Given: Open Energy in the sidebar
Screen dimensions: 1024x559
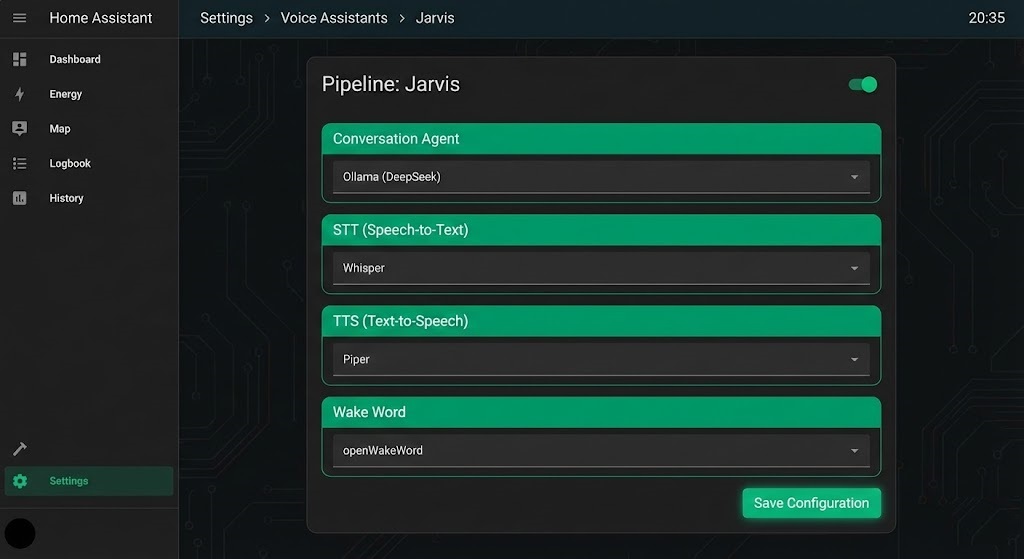Looking at the screenshot, I should pos(66,94).
